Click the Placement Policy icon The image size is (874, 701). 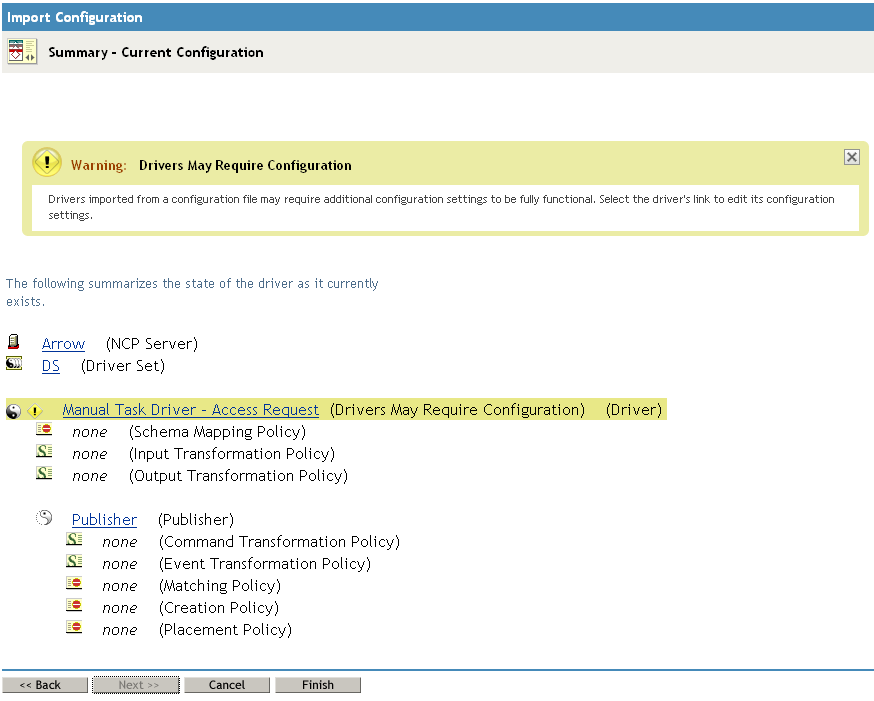tap(75, 628)
